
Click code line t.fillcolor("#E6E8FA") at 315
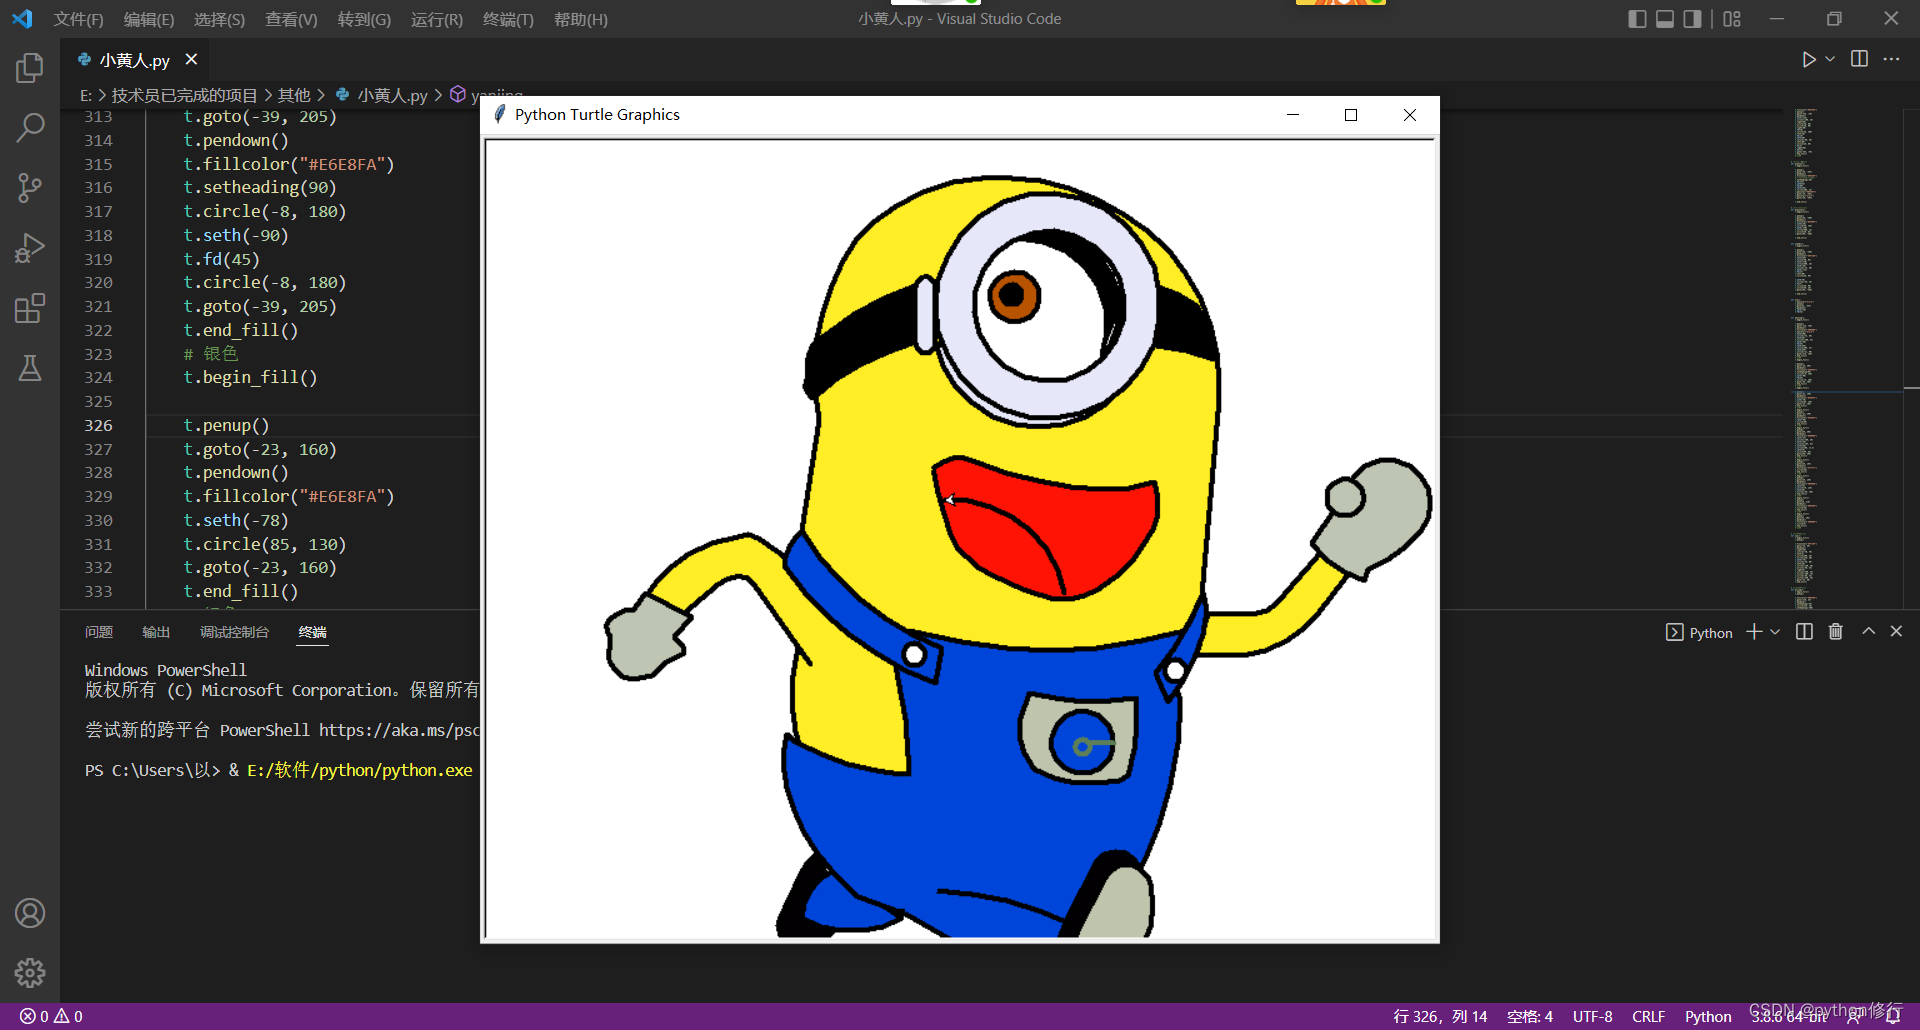[289, 164]
